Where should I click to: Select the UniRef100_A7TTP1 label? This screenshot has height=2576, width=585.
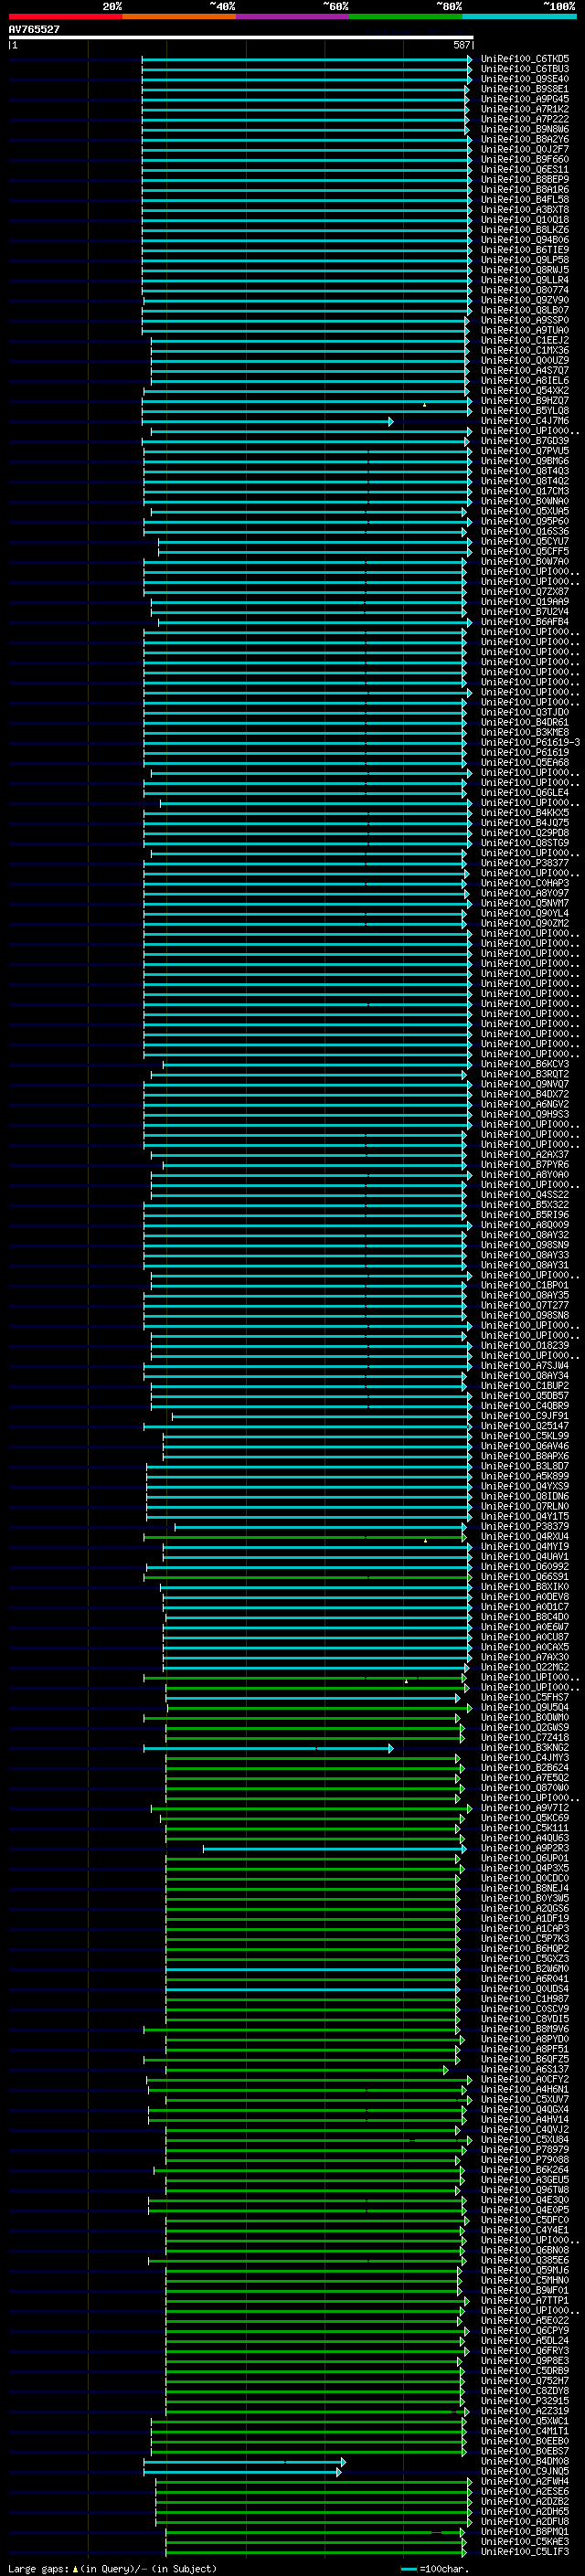coord(525,2299)
